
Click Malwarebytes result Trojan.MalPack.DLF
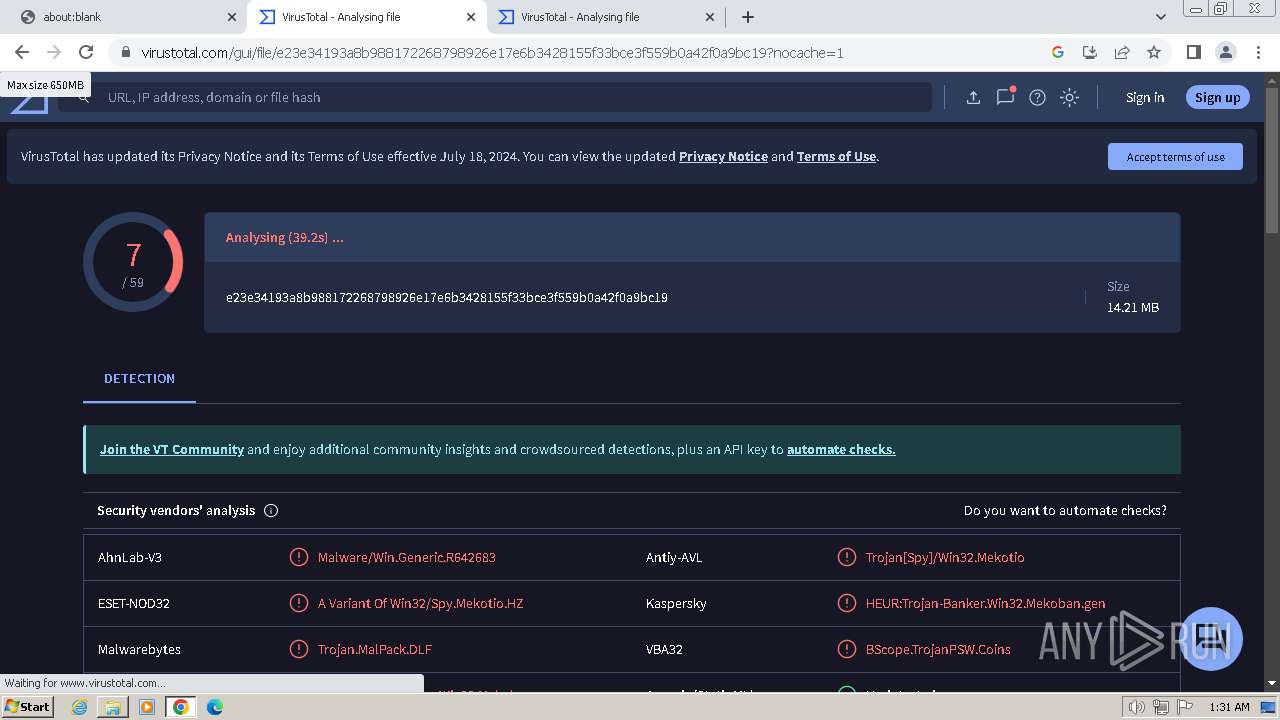375,649
